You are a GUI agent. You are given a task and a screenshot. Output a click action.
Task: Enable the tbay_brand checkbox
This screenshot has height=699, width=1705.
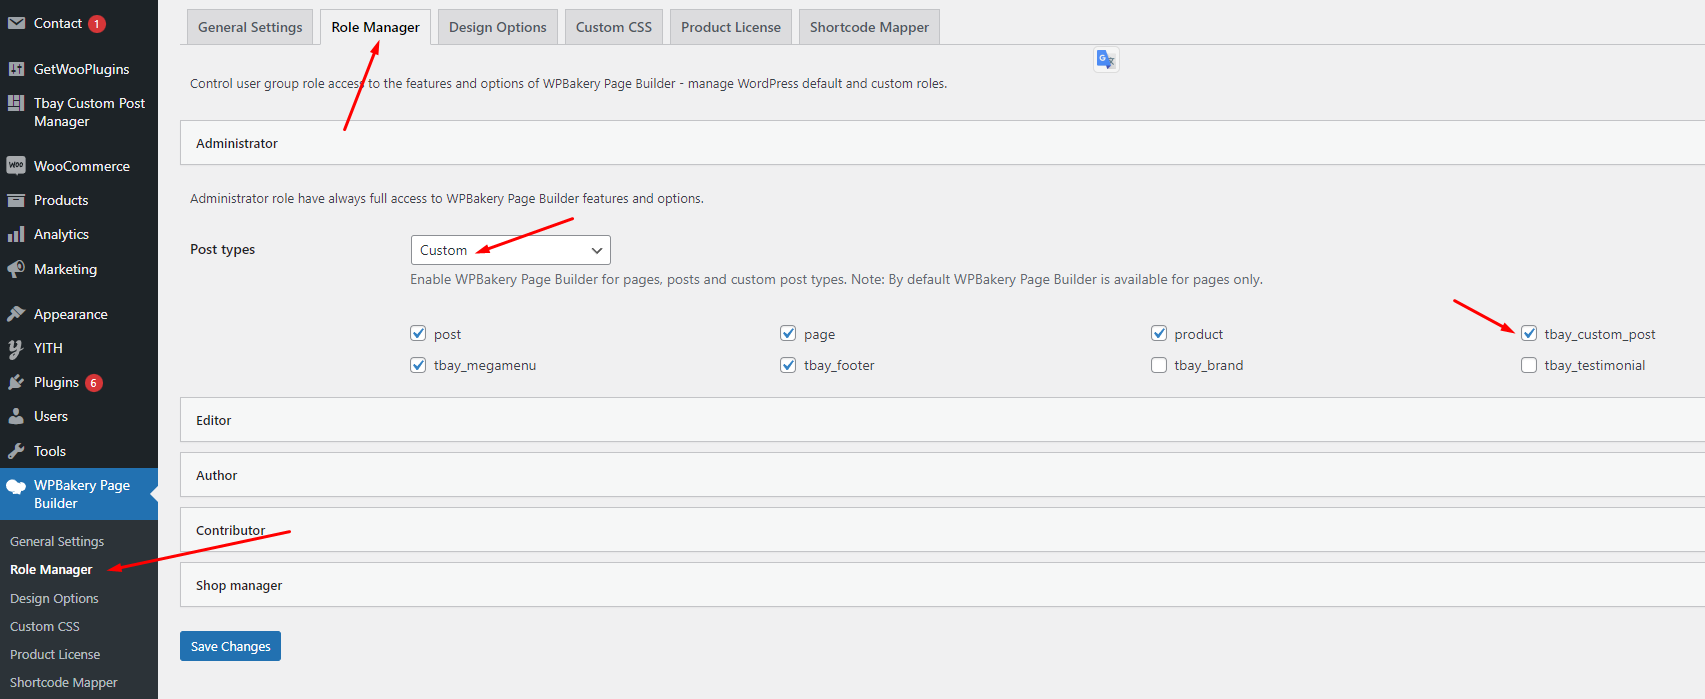(1159, 365)
